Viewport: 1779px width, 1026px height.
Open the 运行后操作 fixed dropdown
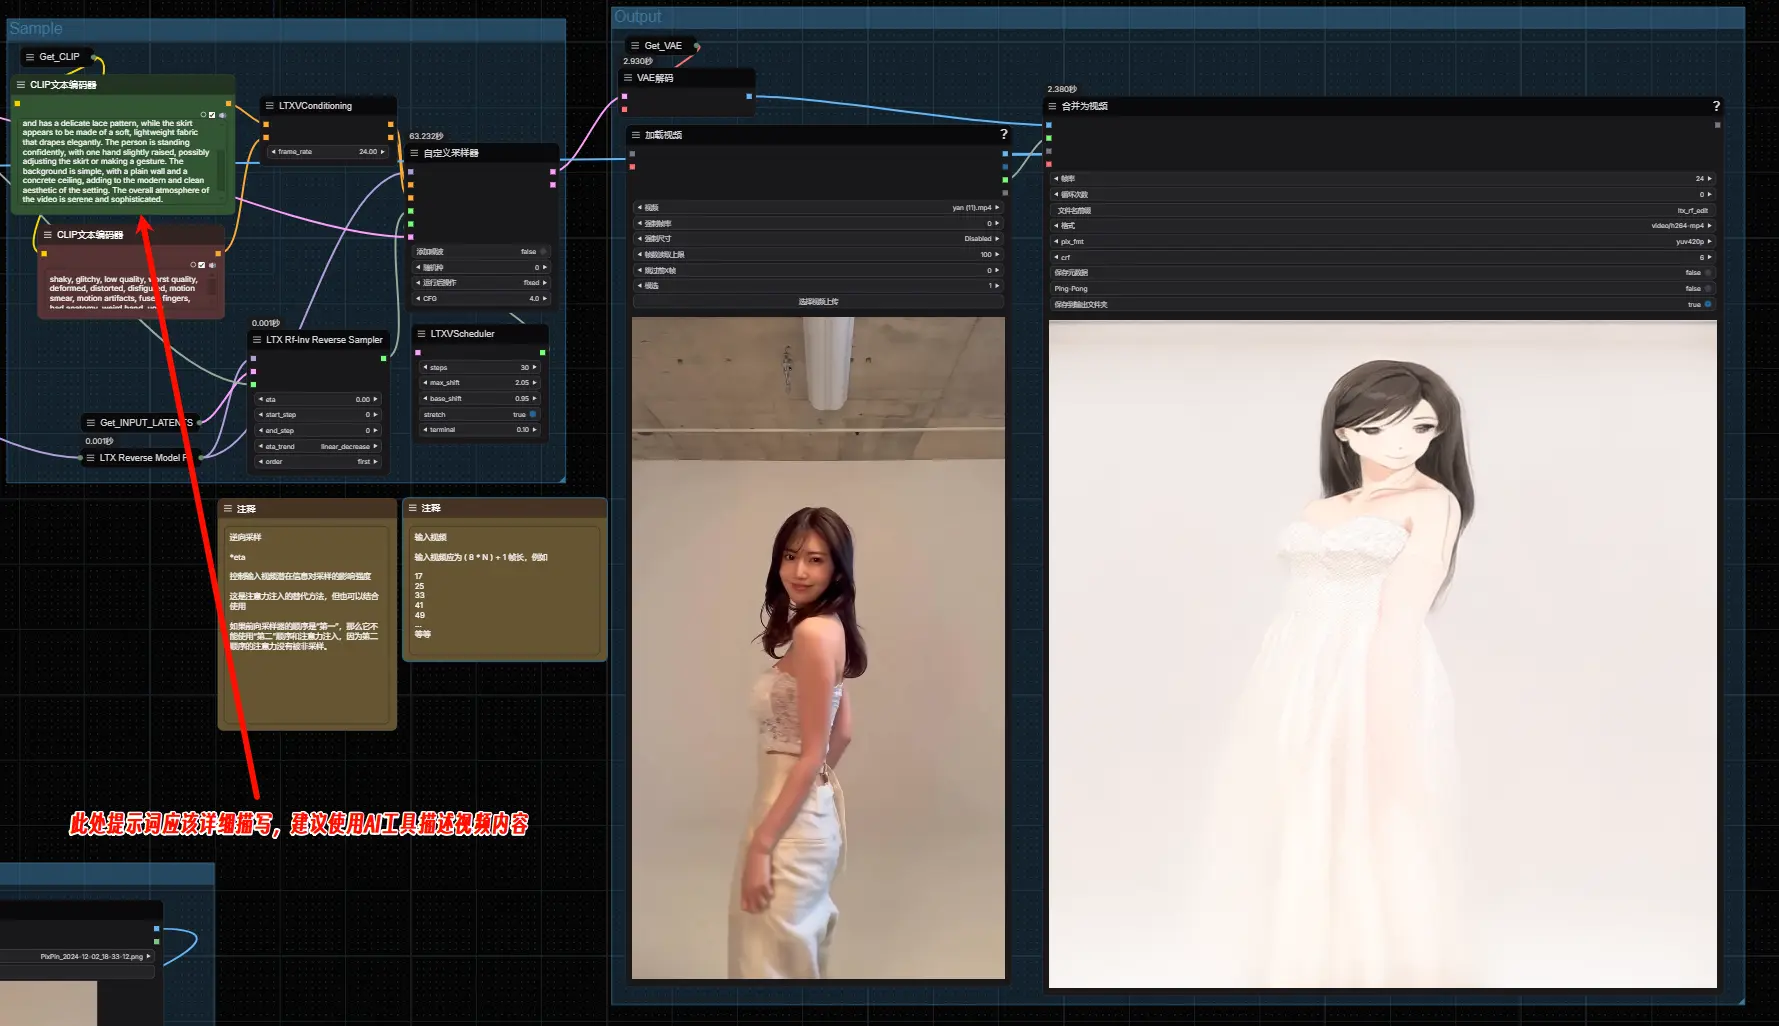click(482, 283)
